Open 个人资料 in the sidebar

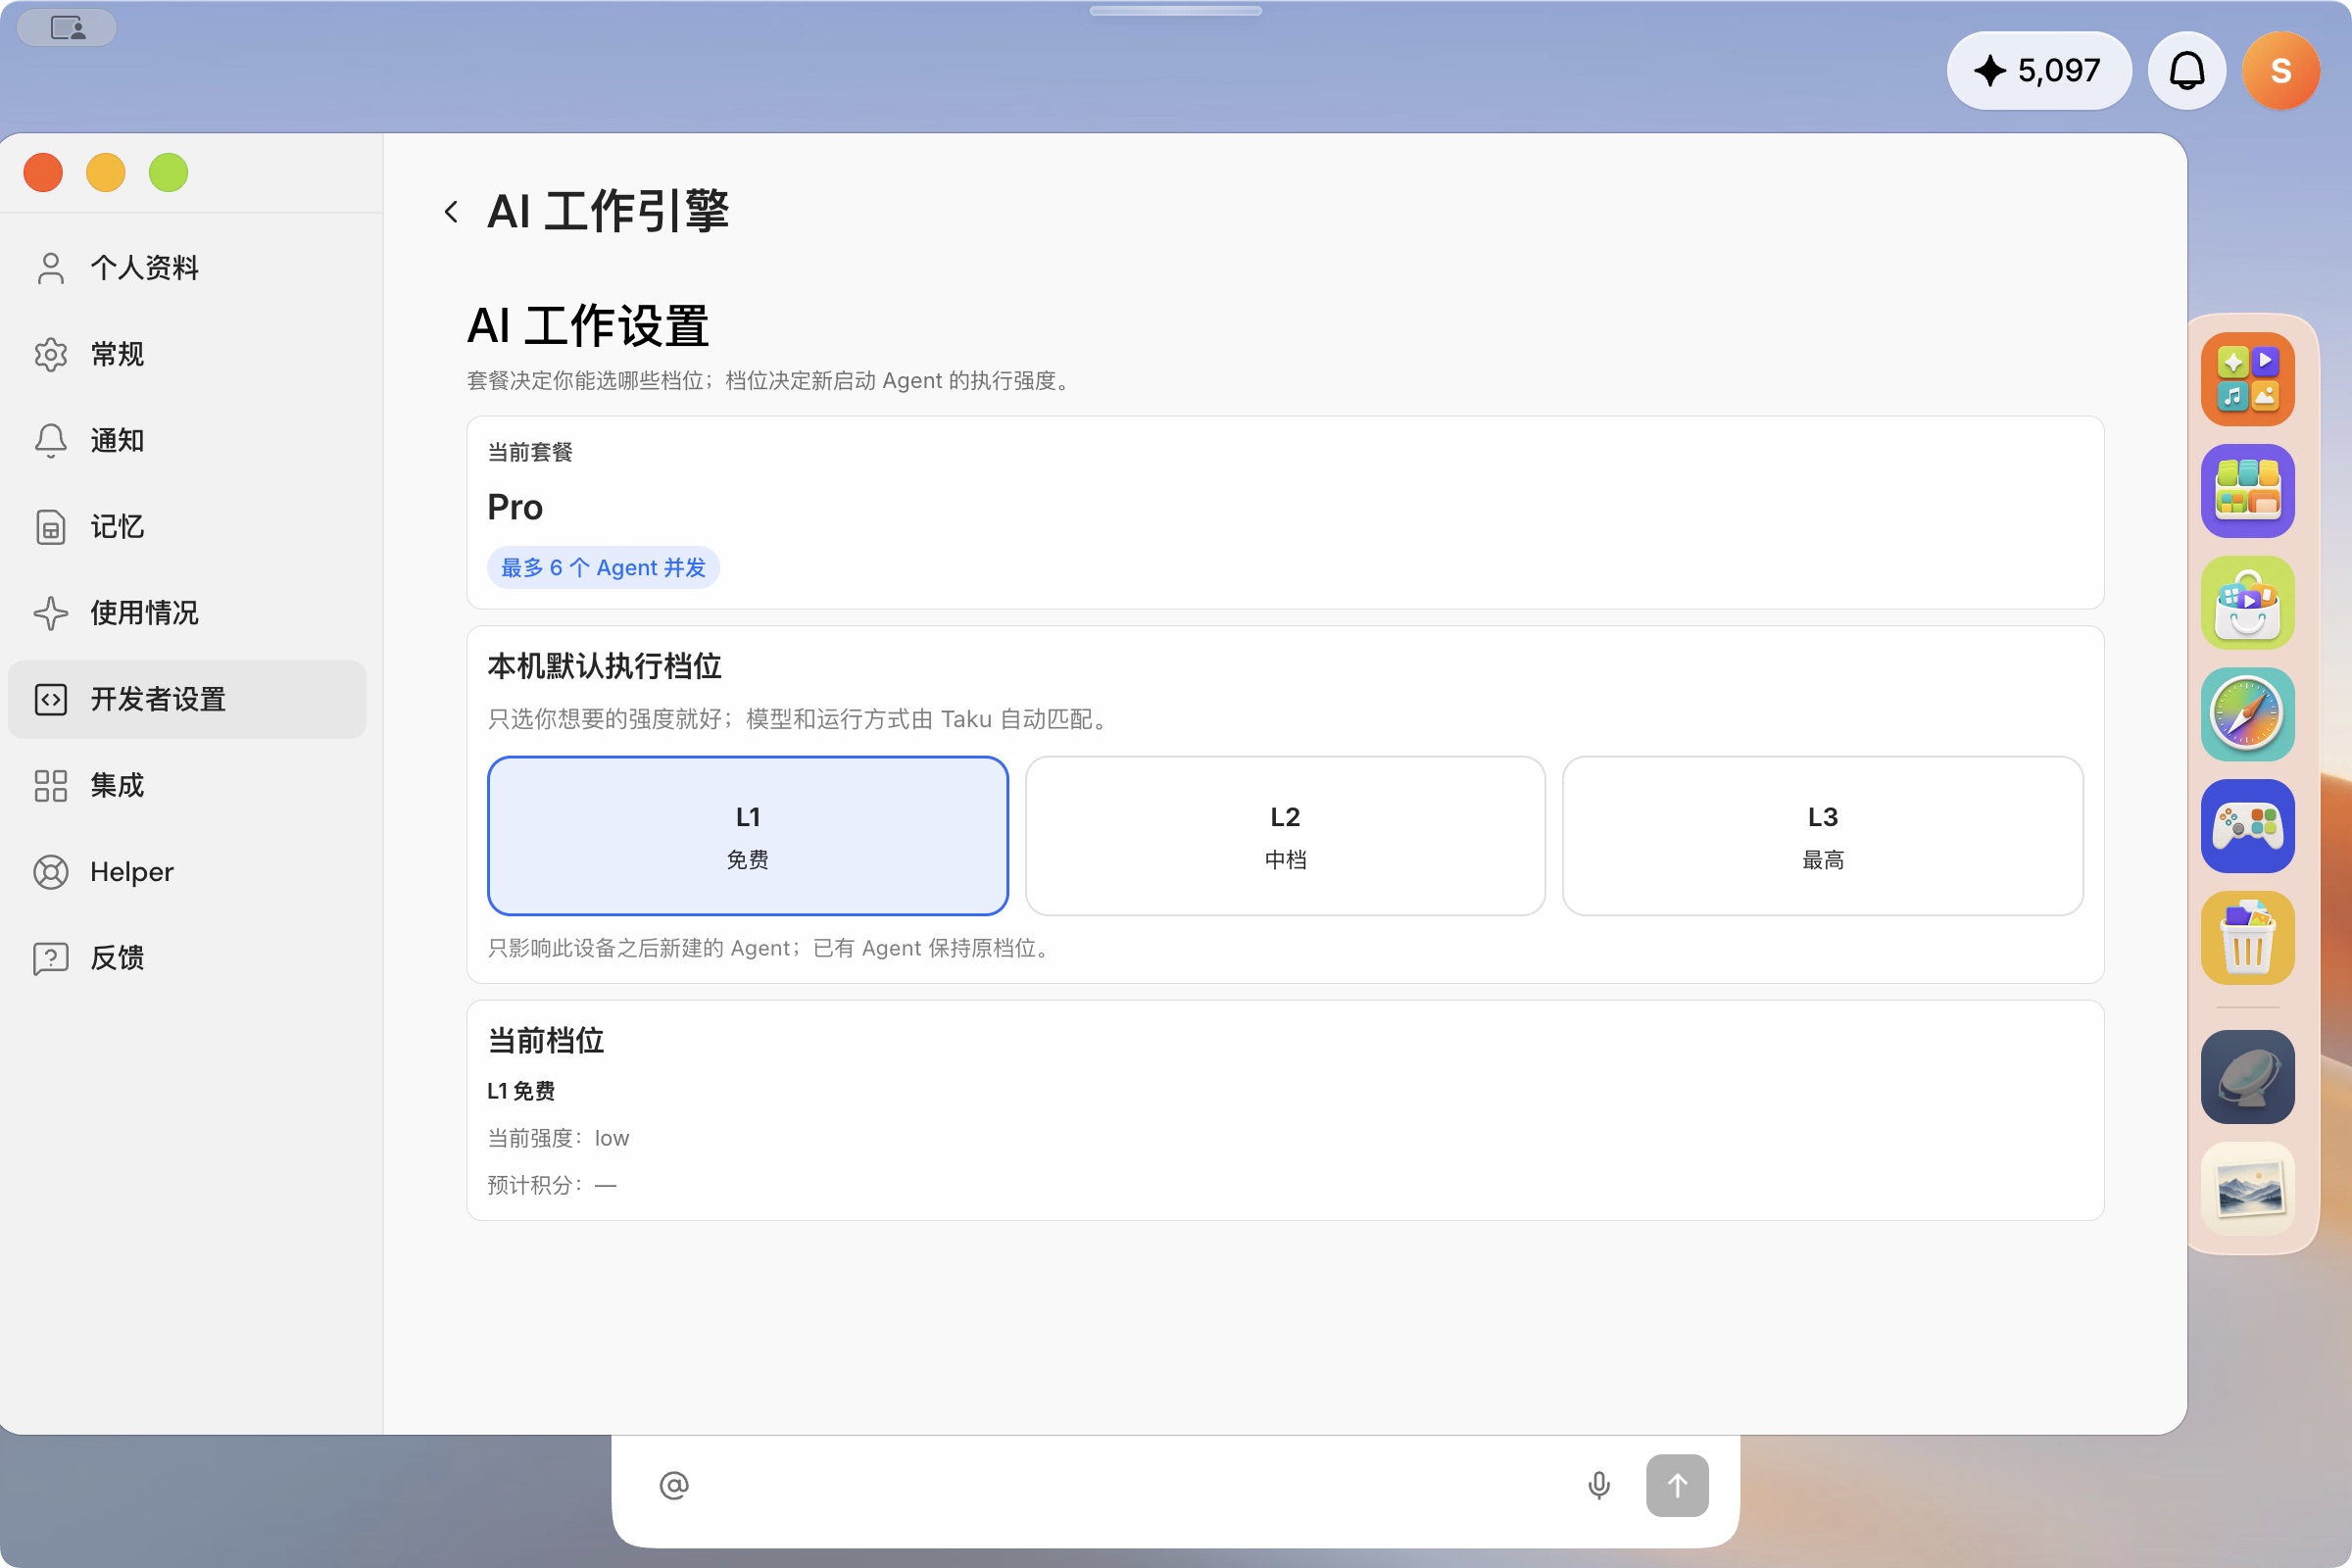click(187, 268)
